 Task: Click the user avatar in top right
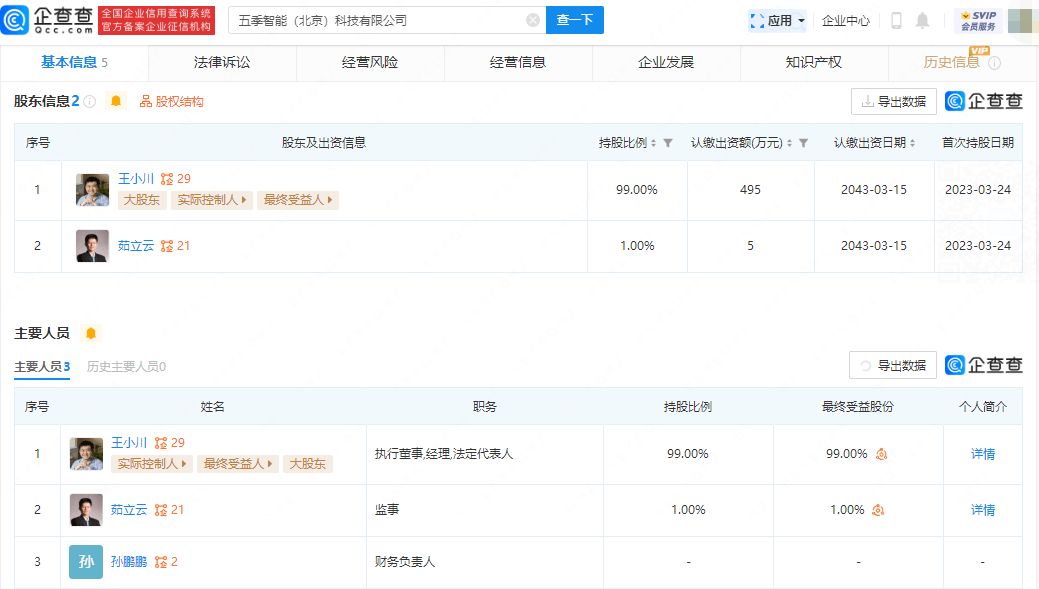tap(1022, 21)
